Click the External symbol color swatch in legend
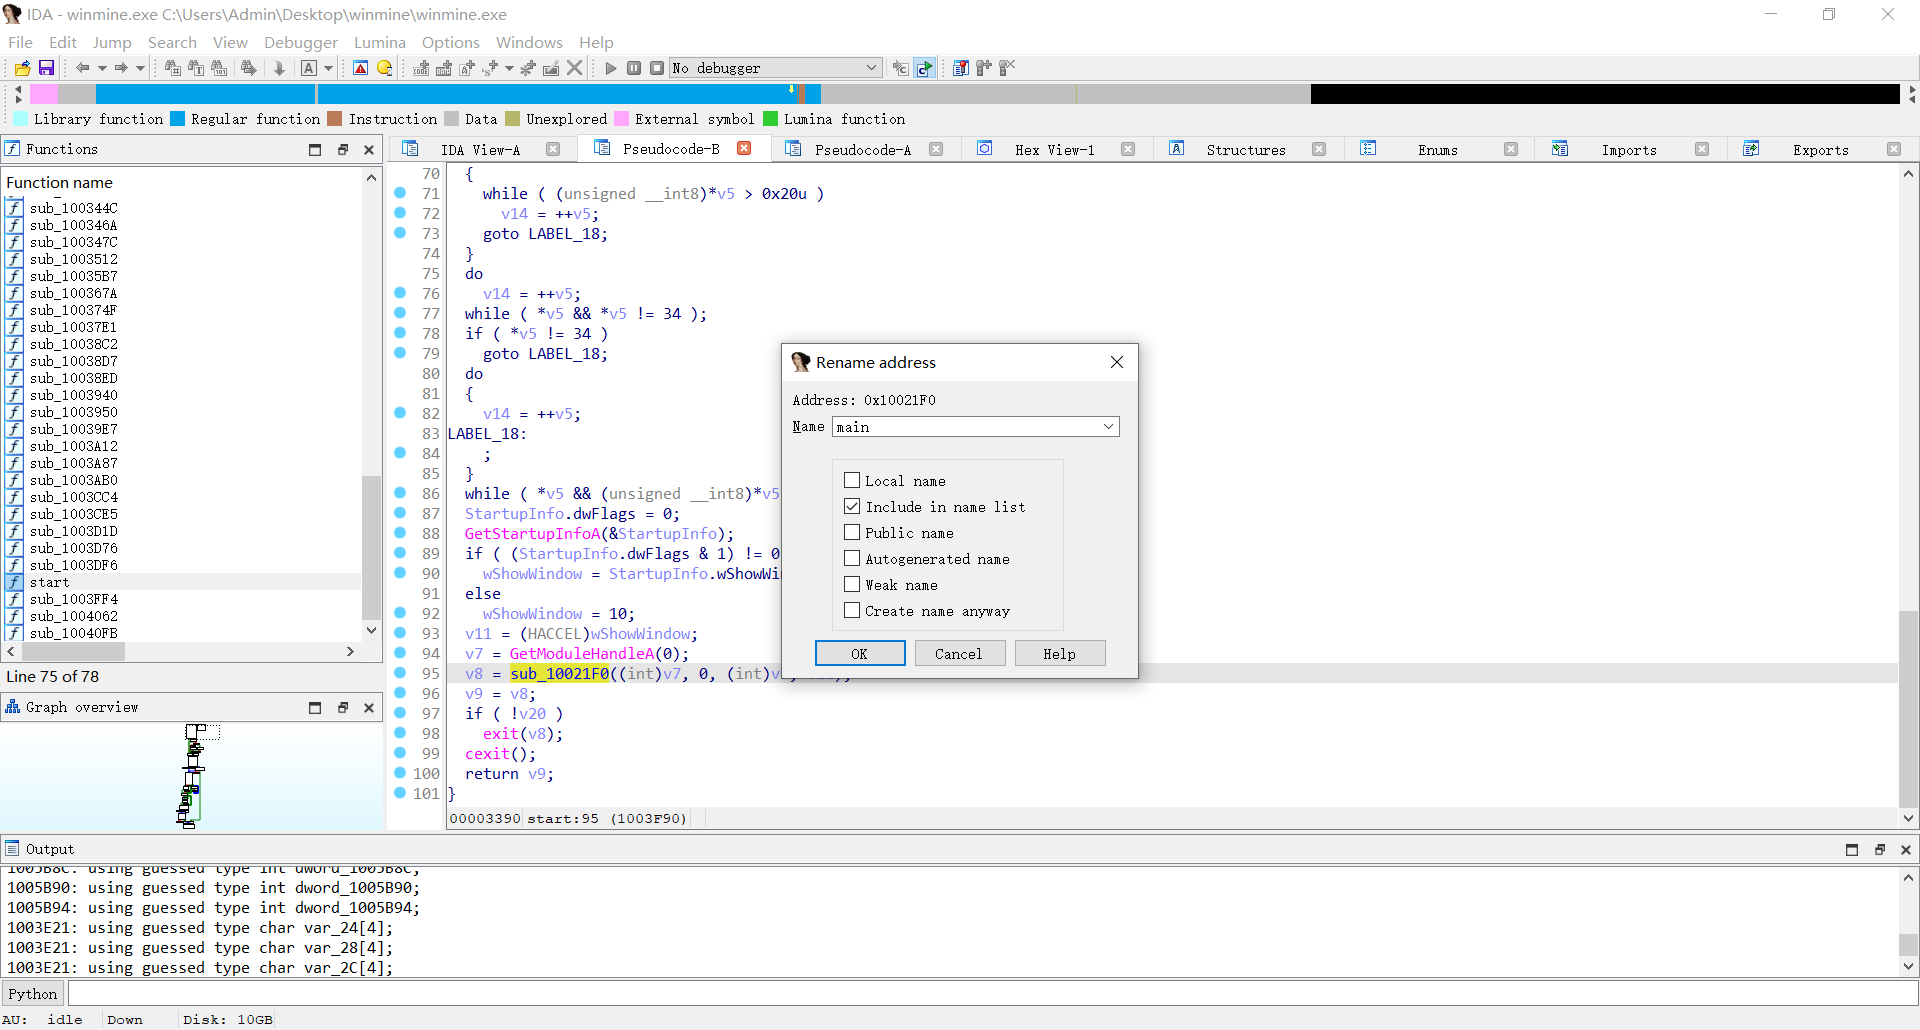The height and width of the screenshot is (1030, 1920). (621, 119)
